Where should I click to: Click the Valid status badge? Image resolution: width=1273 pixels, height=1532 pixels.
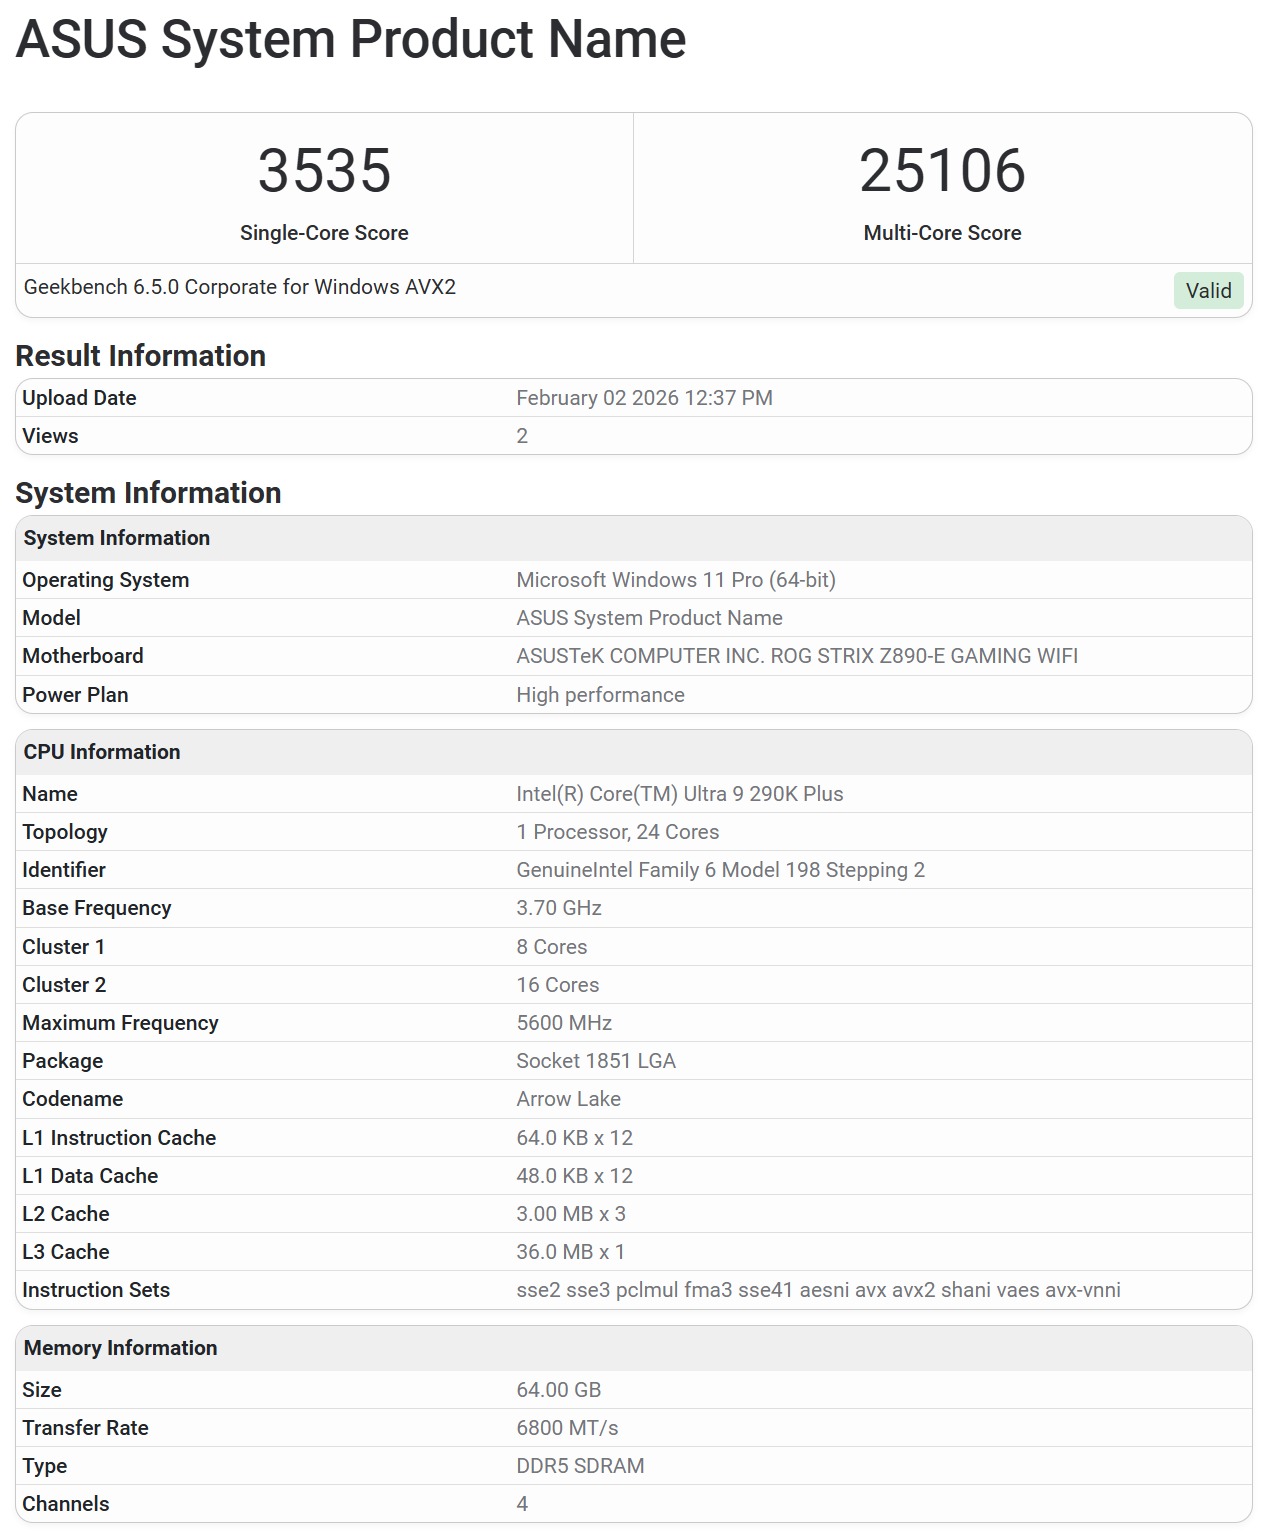1208,291
